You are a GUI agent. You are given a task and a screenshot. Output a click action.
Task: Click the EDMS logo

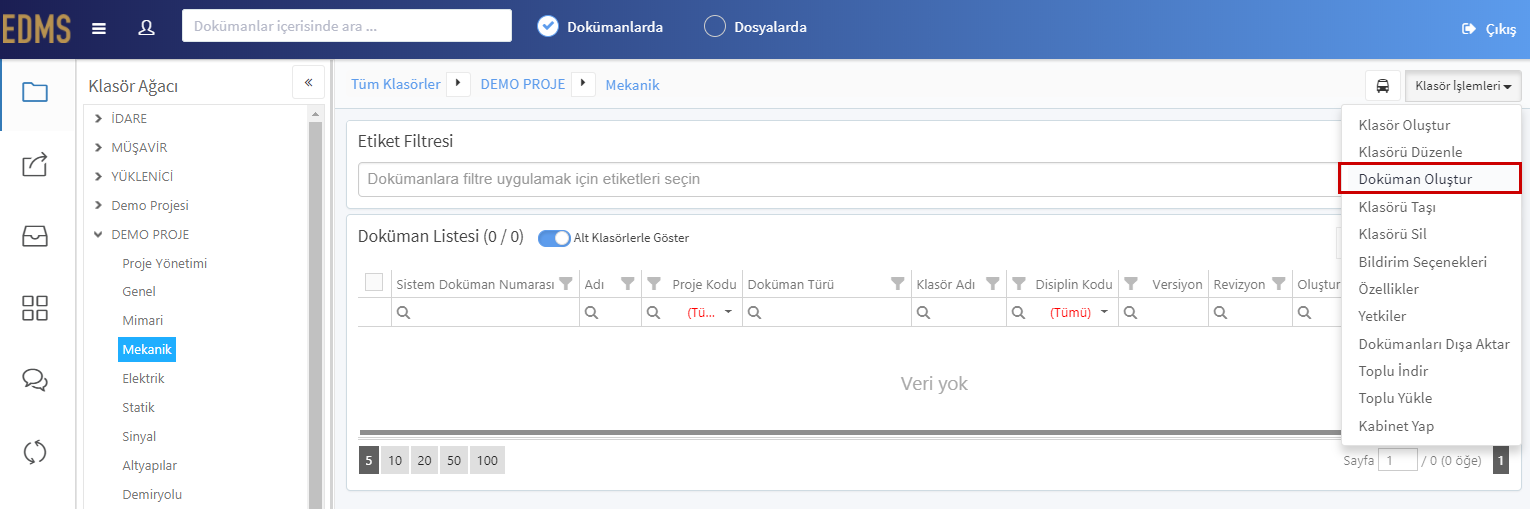click(36, 28)
